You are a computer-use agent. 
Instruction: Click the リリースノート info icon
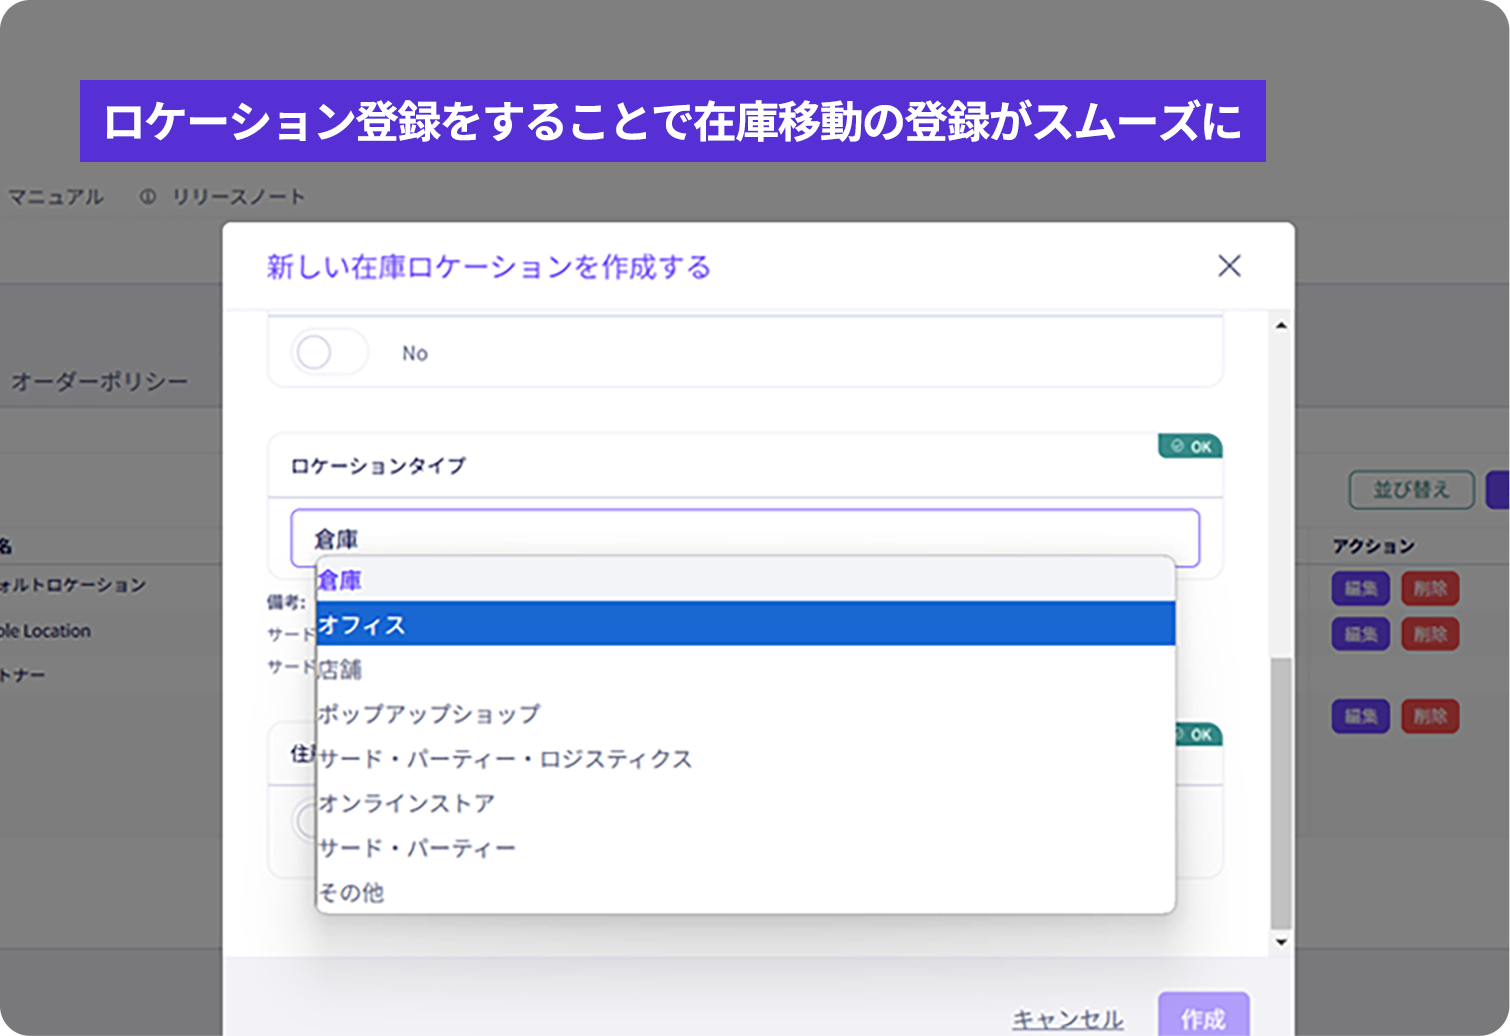[148, 197]
